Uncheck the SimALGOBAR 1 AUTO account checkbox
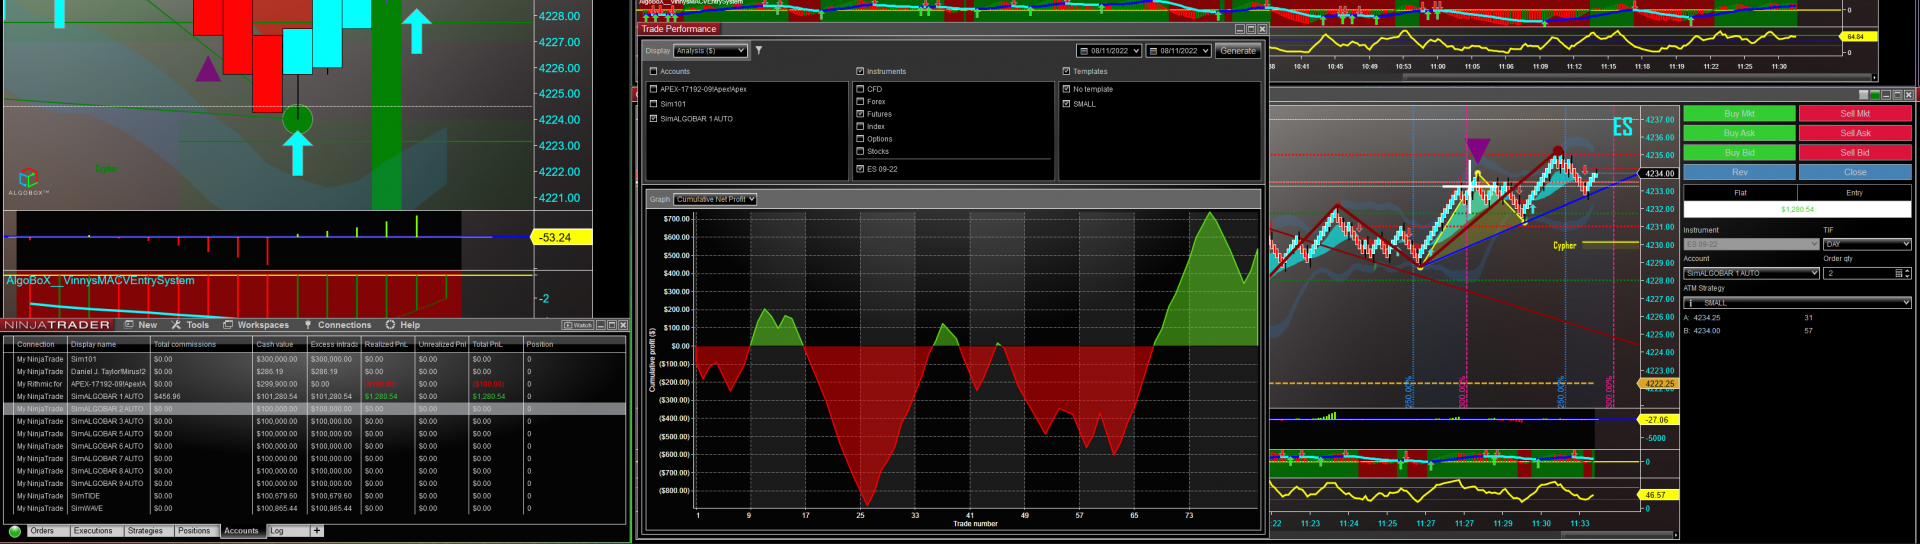 coord(654,119)
